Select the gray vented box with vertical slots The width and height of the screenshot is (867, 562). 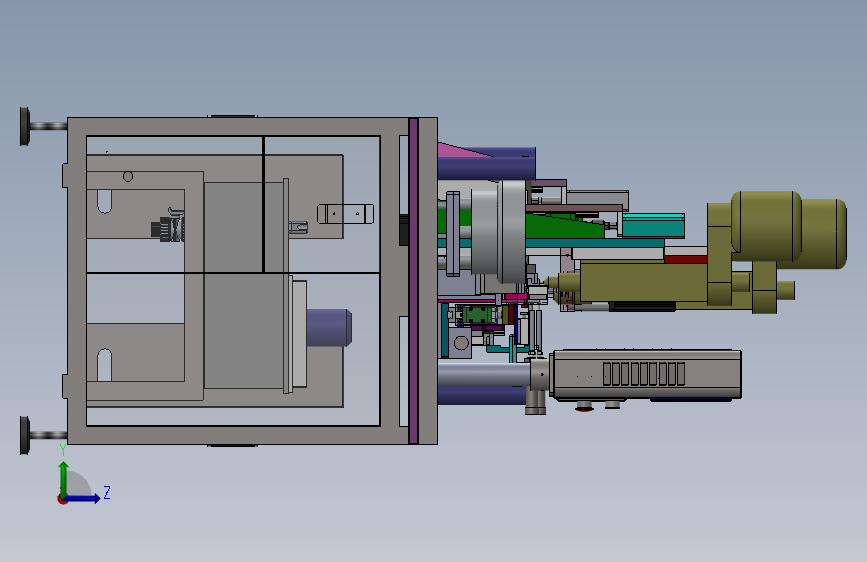pos(645,374)
